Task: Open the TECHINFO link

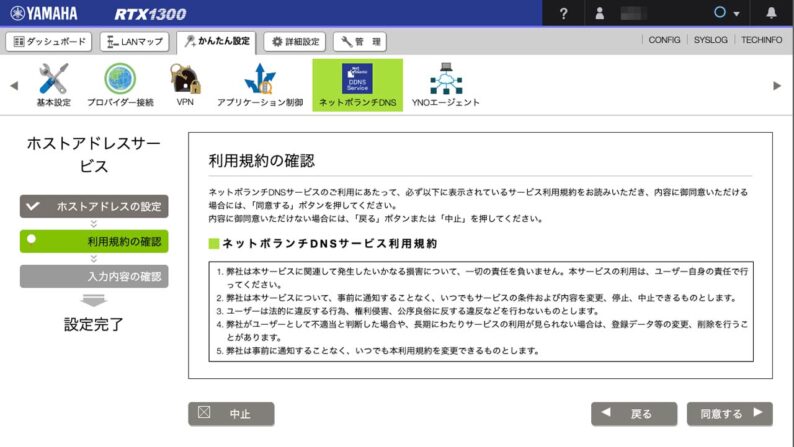Action: 761,39
